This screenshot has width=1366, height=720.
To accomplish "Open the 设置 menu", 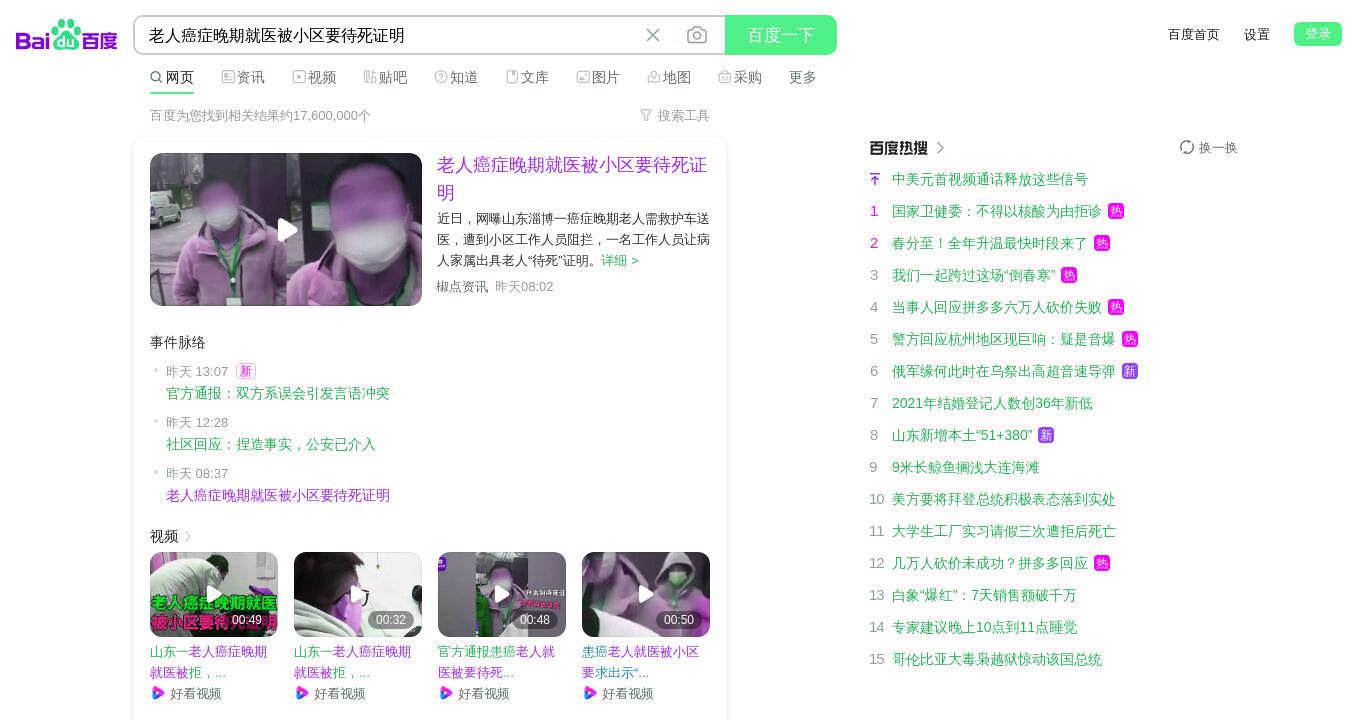I will click(1257, 34).
